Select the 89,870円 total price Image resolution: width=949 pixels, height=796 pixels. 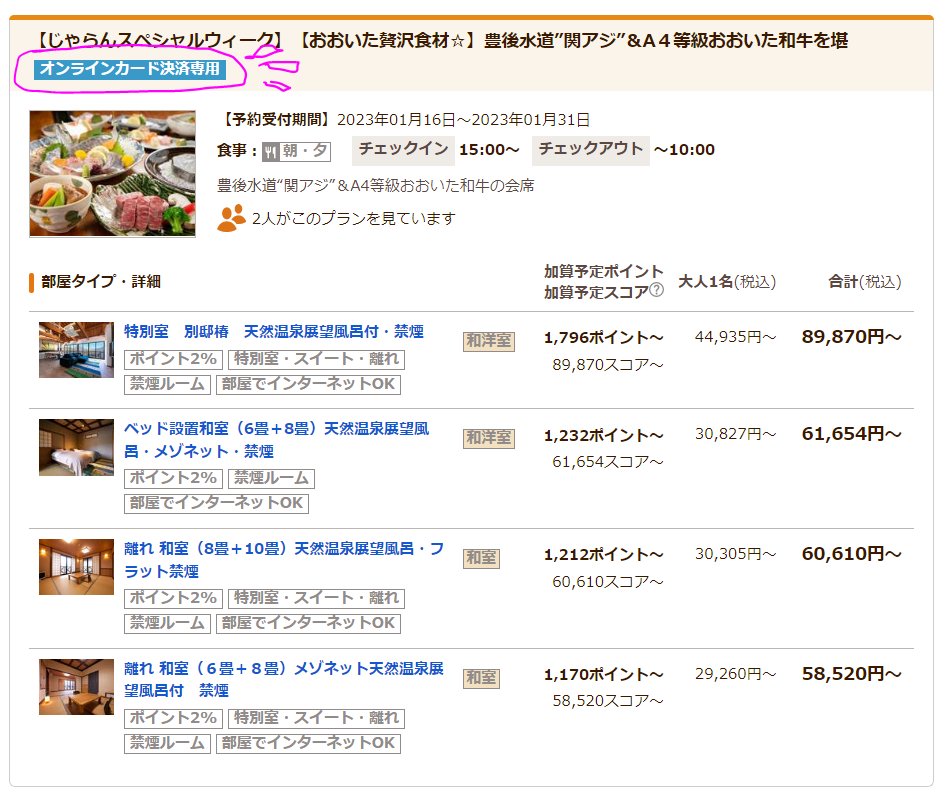852,337
